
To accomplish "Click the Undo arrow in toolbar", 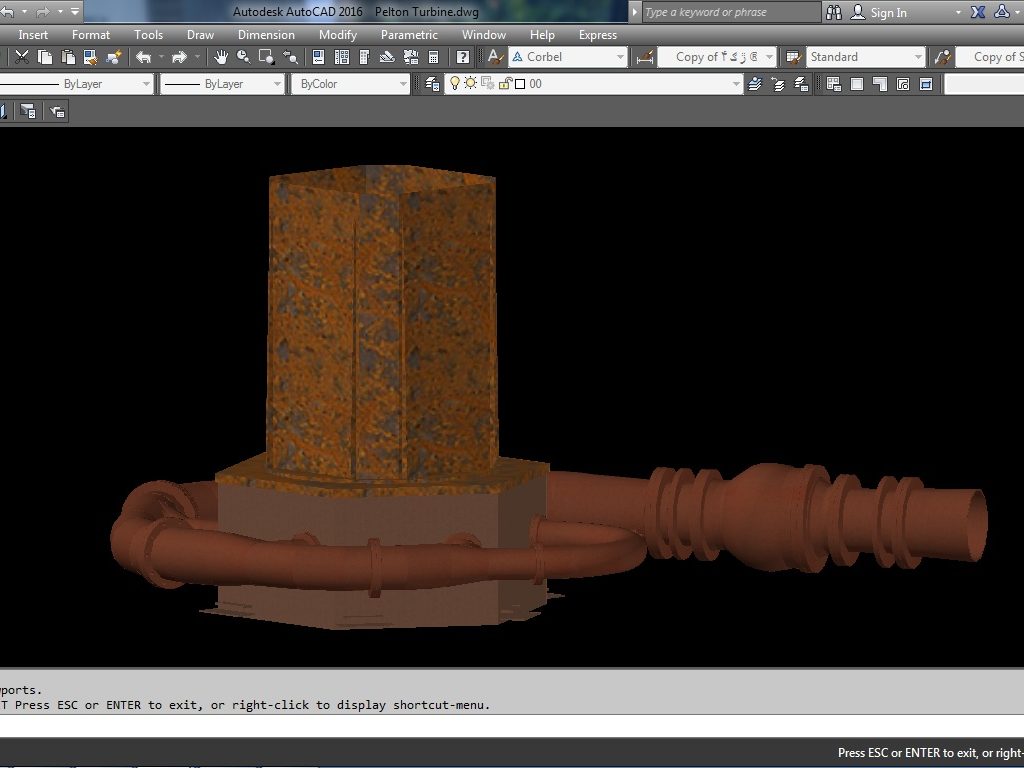I will (143, 57).
